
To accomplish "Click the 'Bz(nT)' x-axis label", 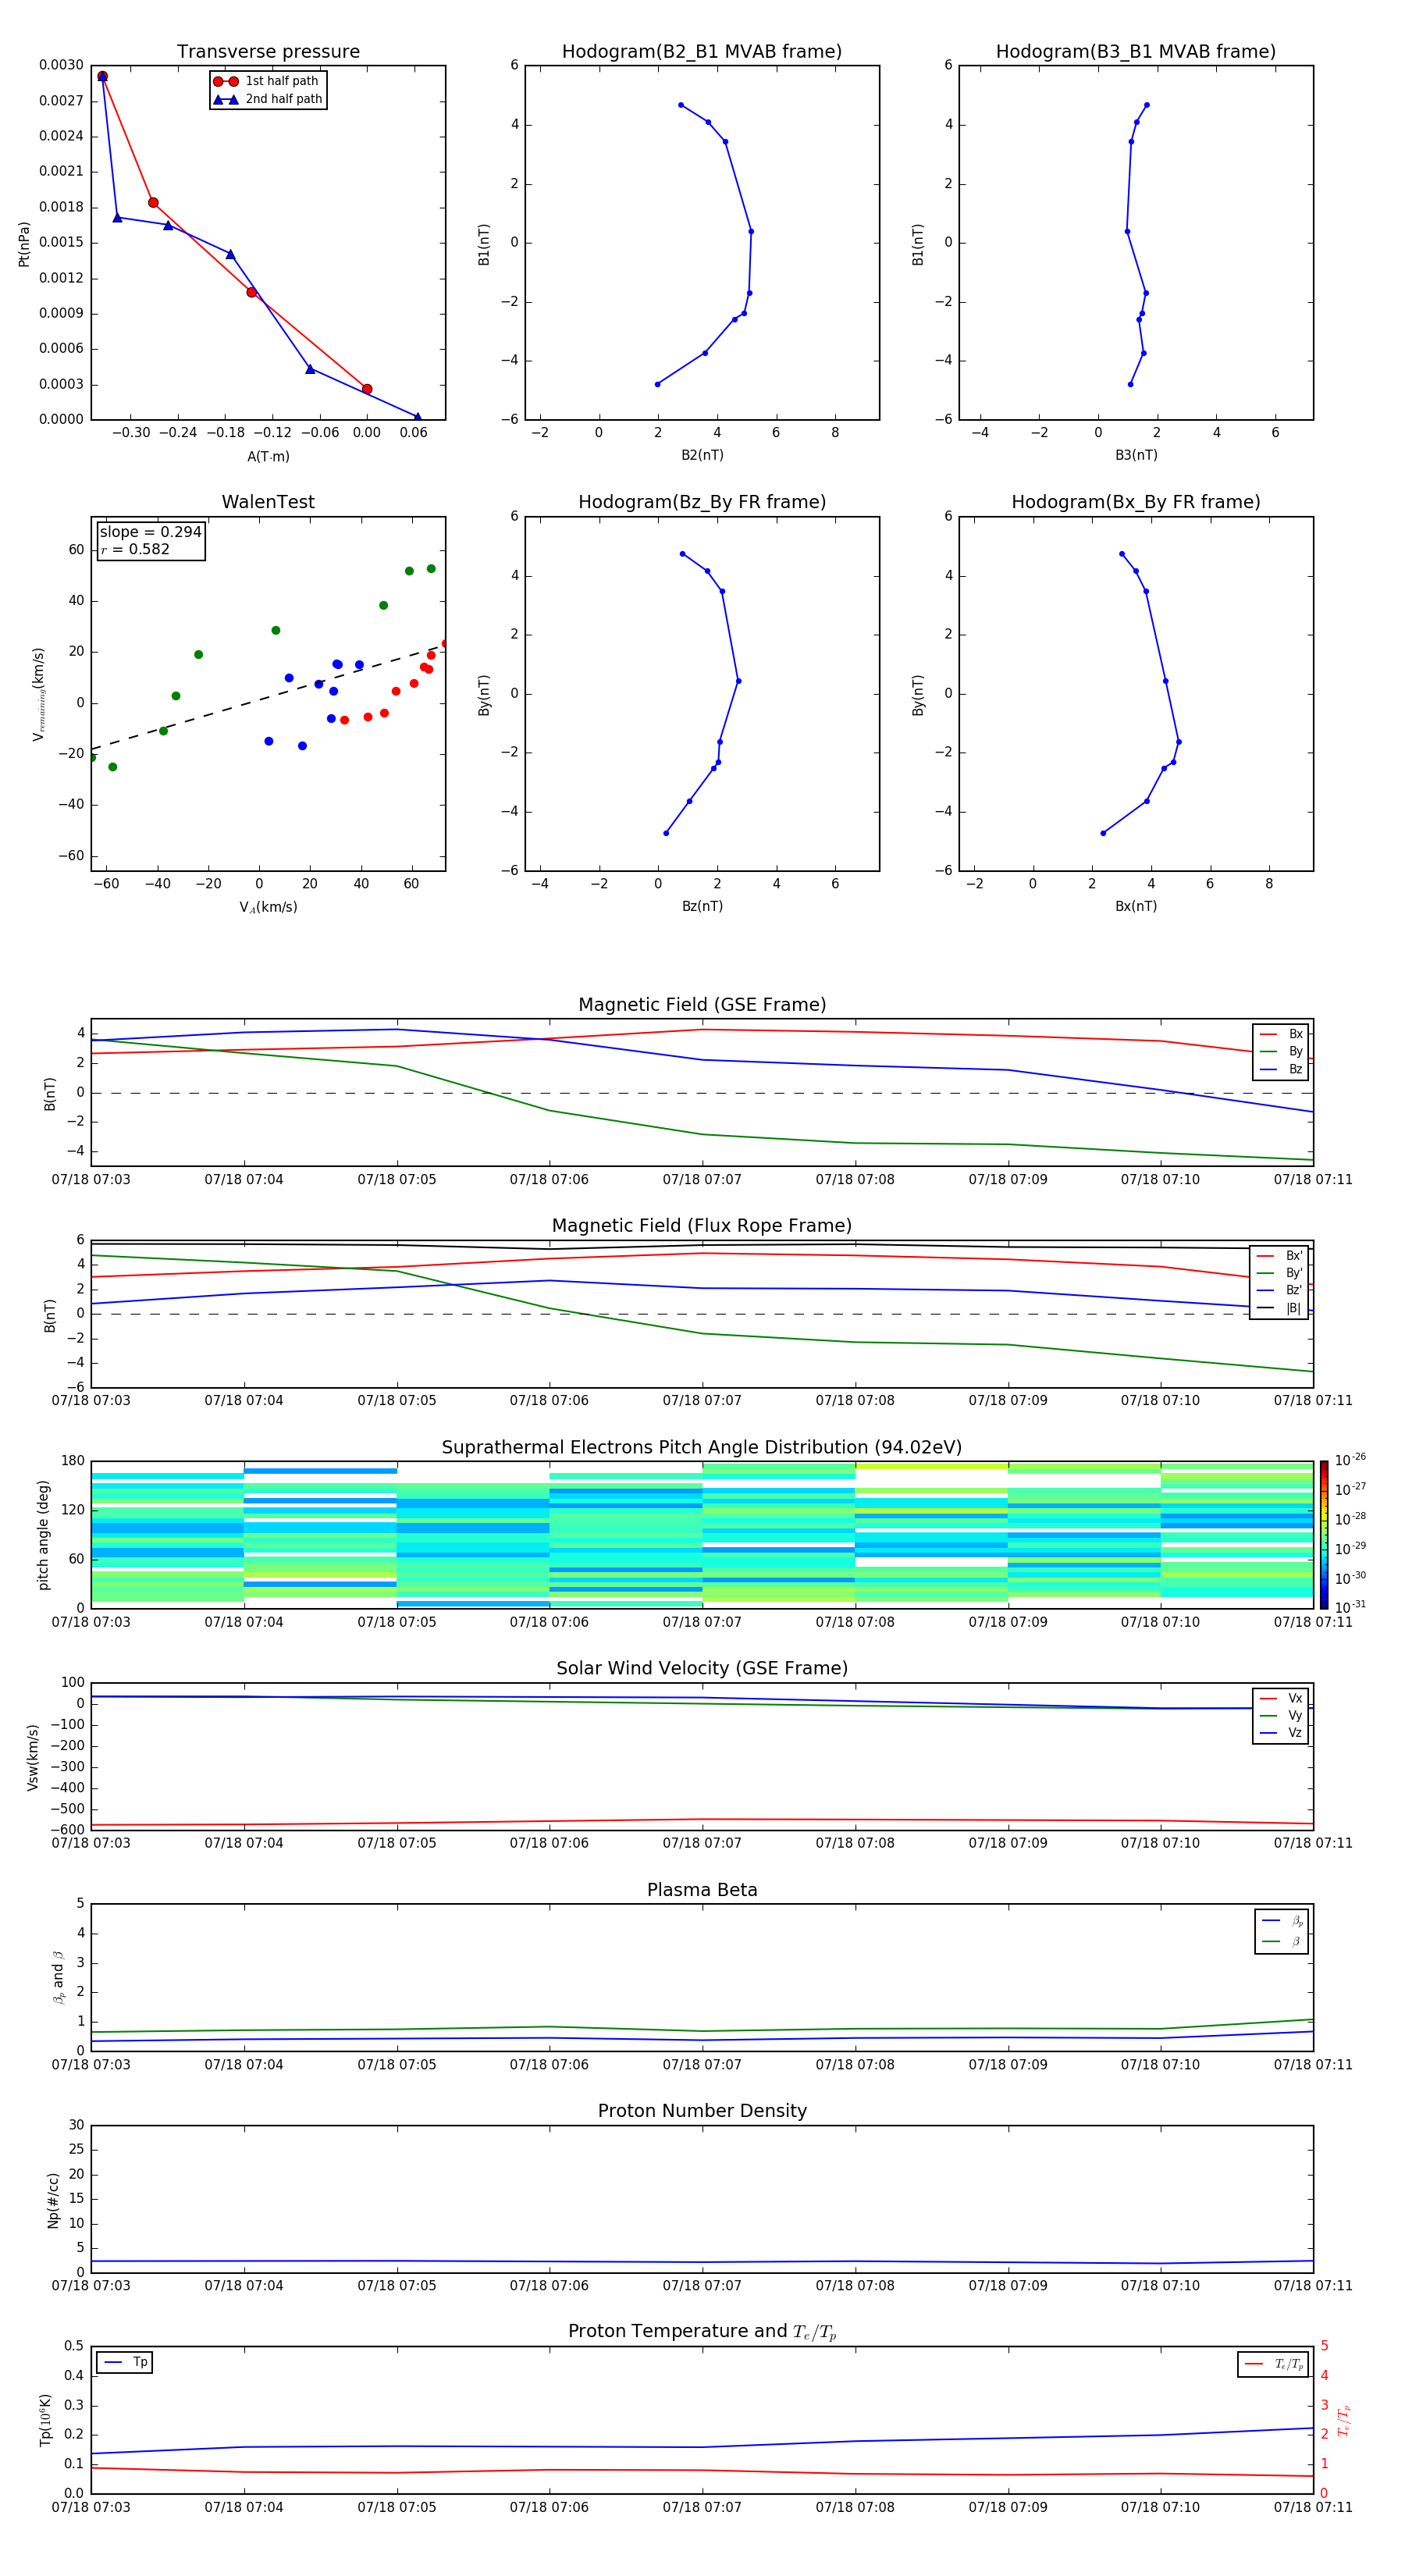I will tap(702, 906).
